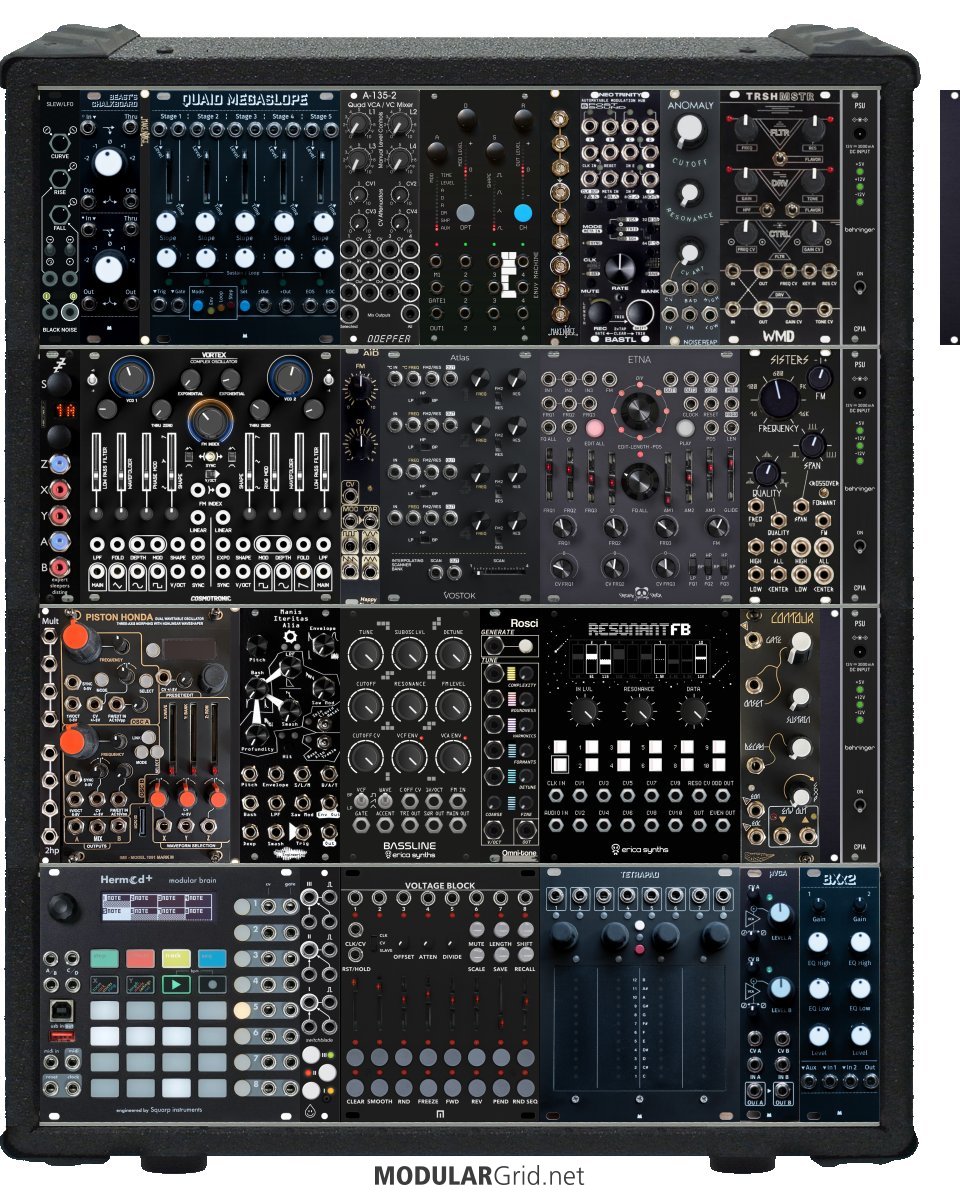Screen dimensions: 960x1197
Task: Click the TUNE knob on Bassline
Action: pyautogui.click(x=366, y=656)
